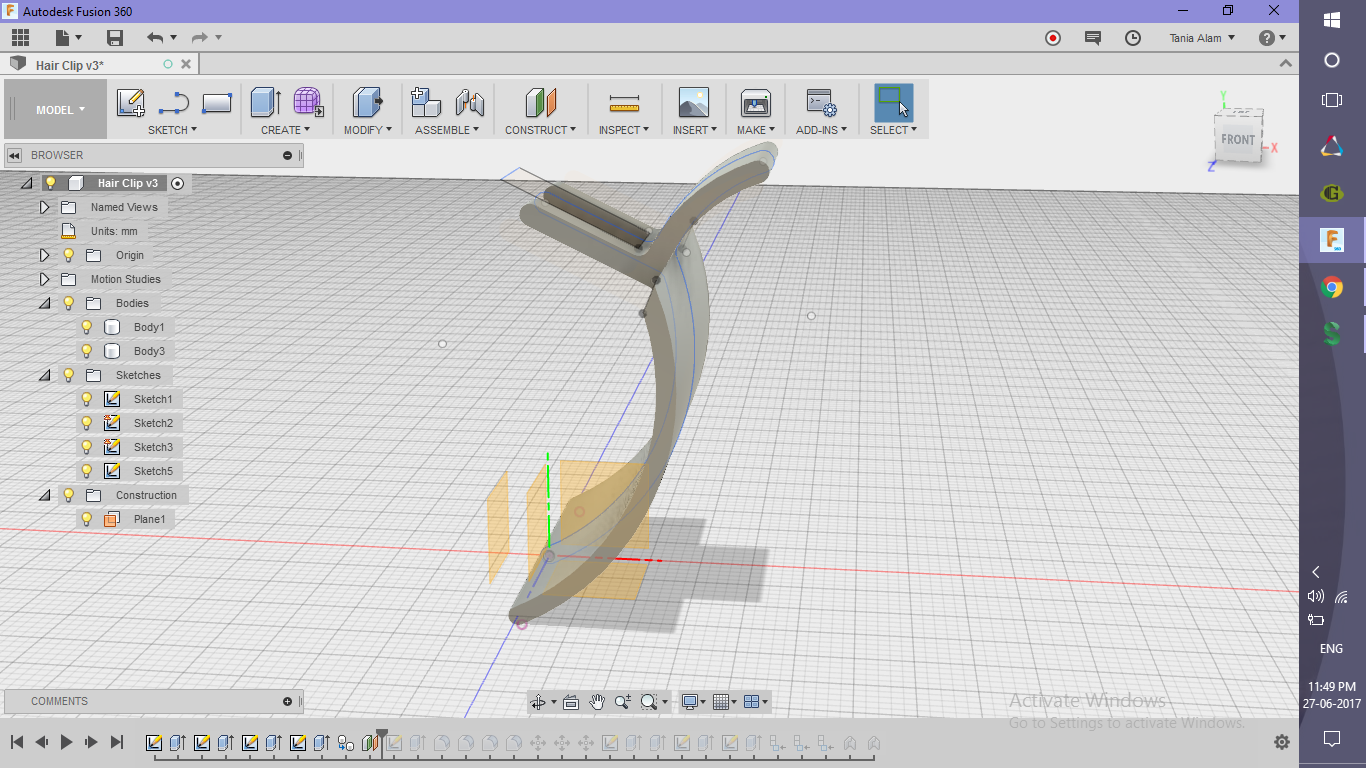Collapse the Sketches folder
1366x768 pixels.
44,375
